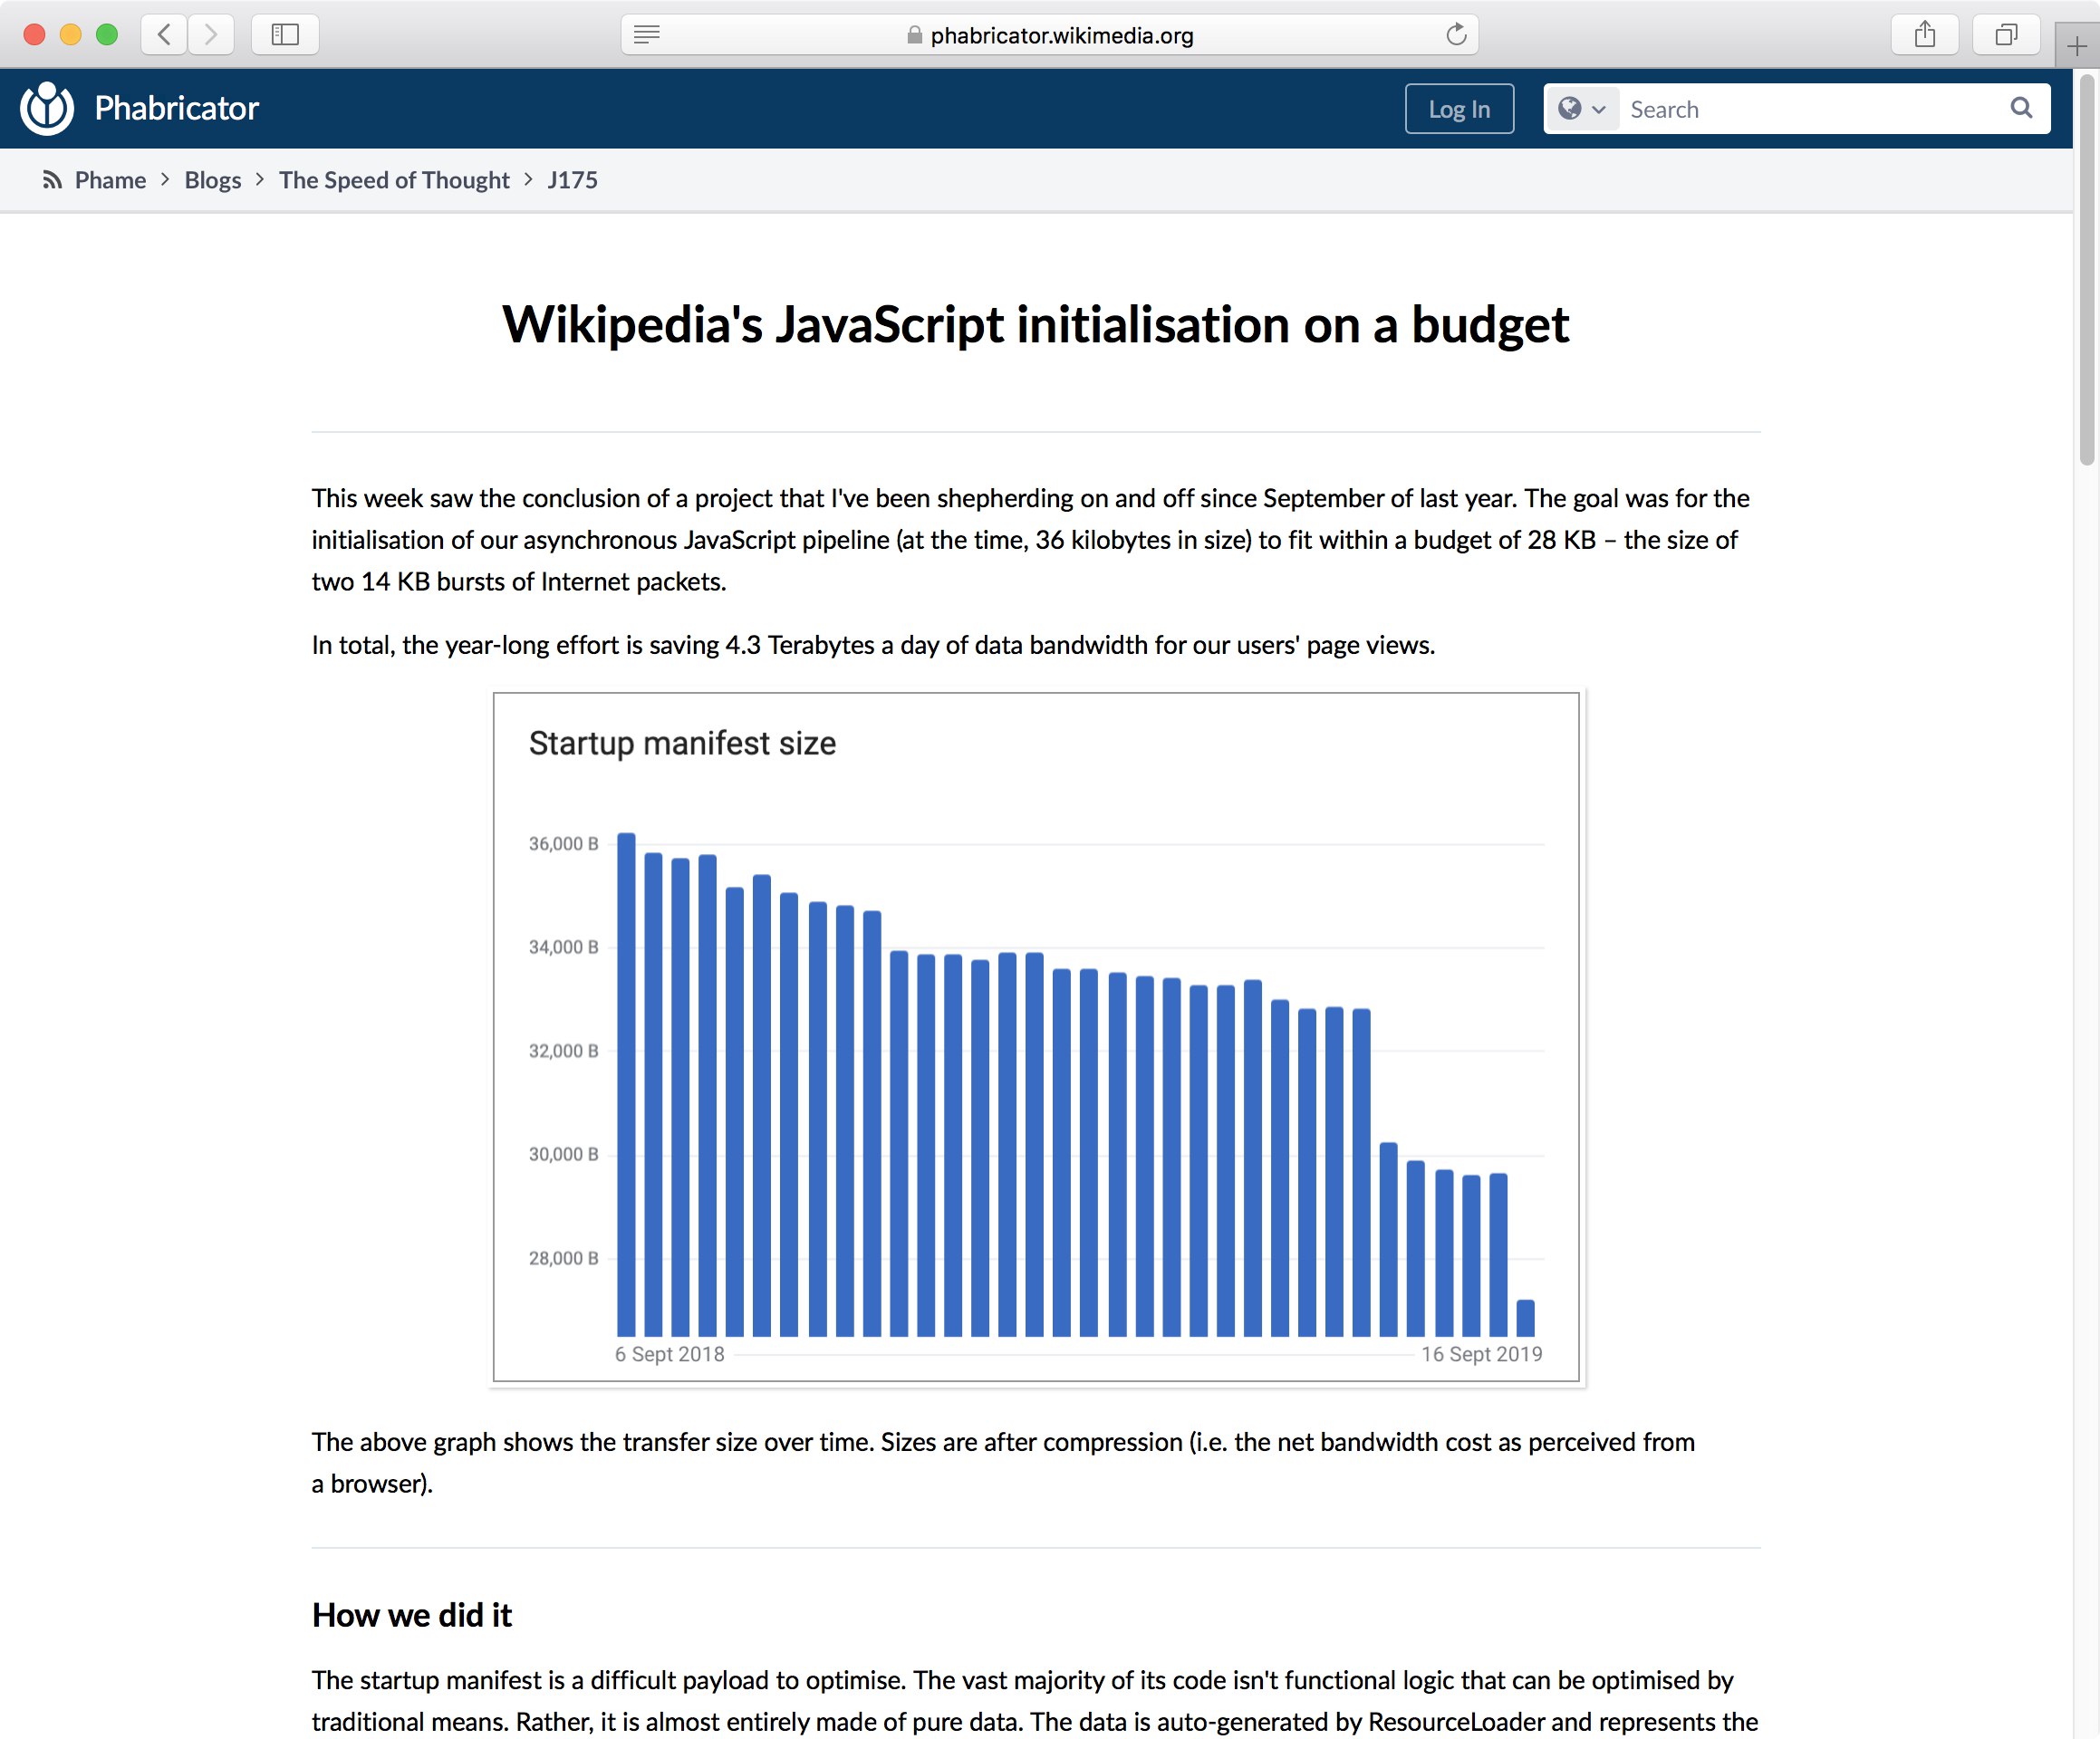Viewport: 2100px width, 1739px height.
Task: Show all tabs overview icon
Action: click(2006, 35)
